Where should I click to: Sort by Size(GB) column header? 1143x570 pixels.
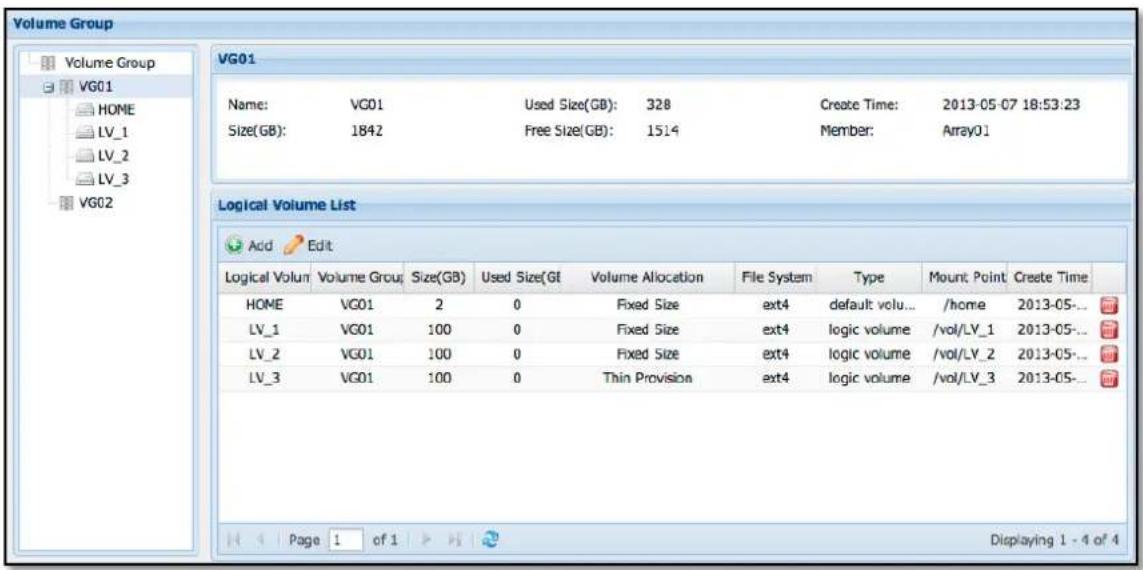coord(439,278)
